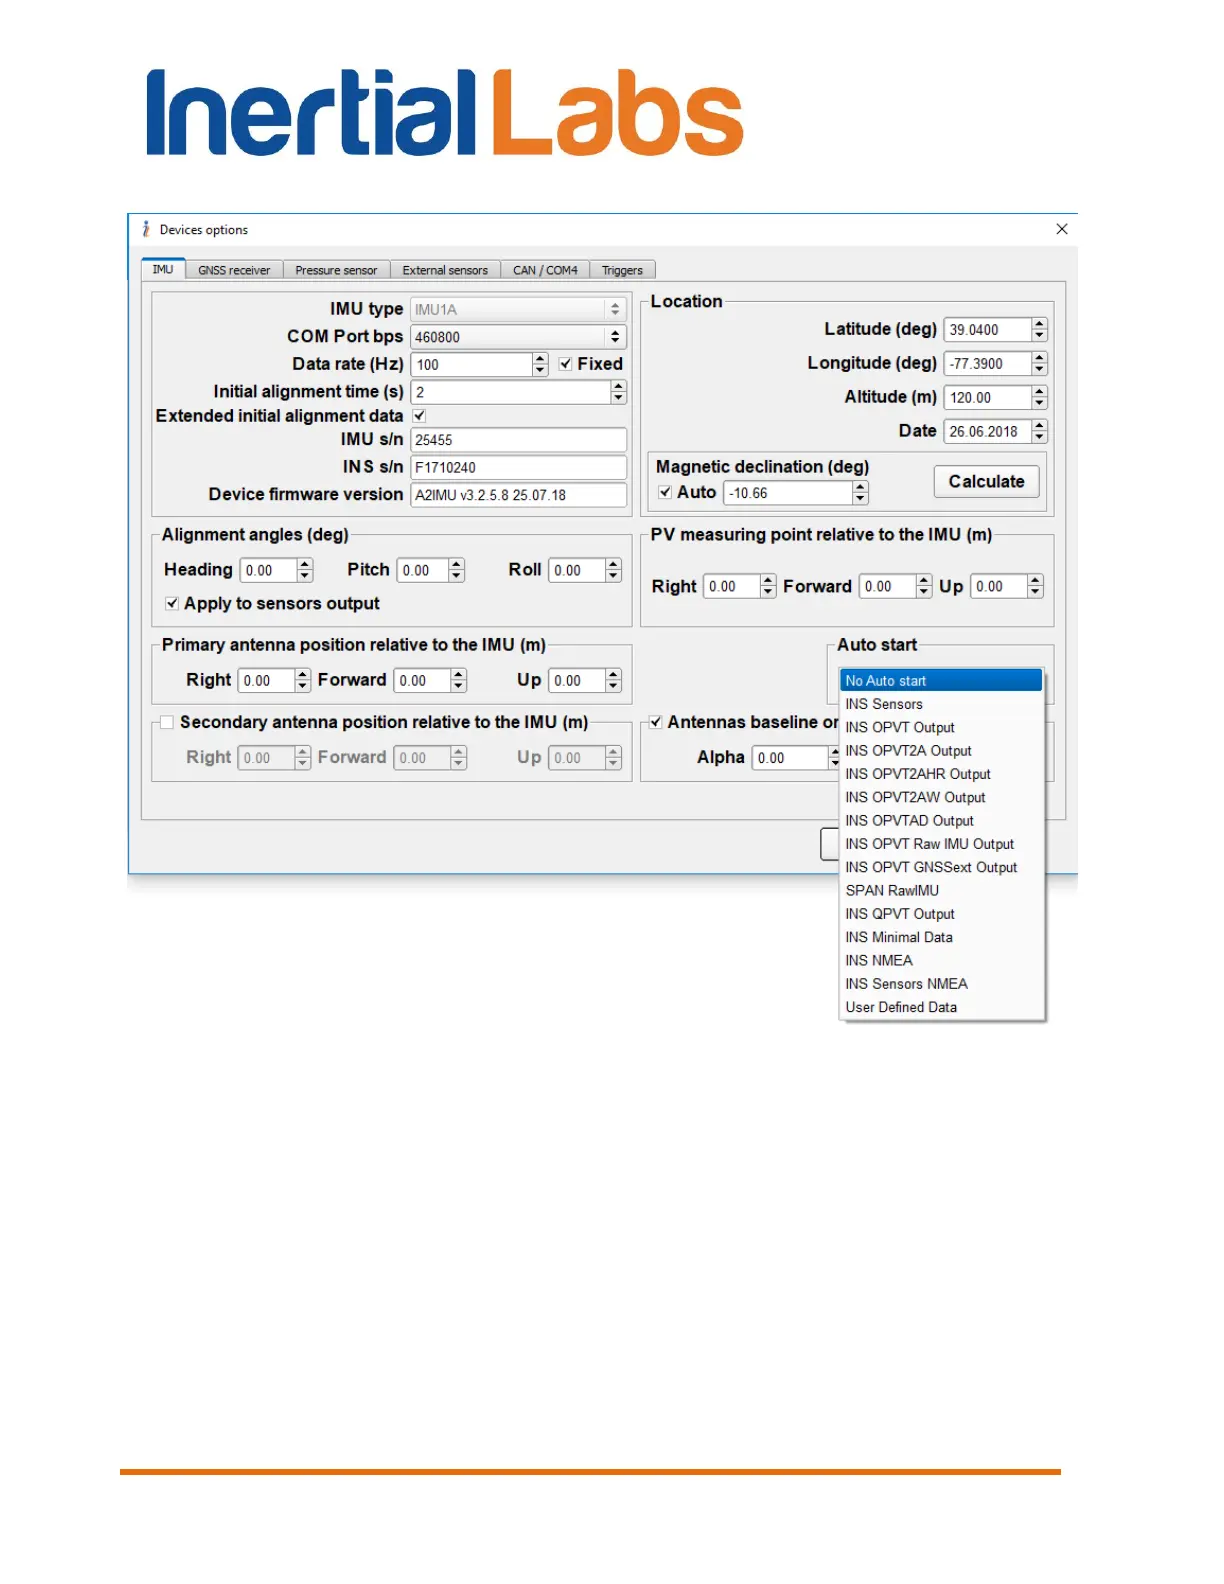Choose INS NMEA from the list
Viewport: 1224px width, 1584px height.
[x=941, y=960]
